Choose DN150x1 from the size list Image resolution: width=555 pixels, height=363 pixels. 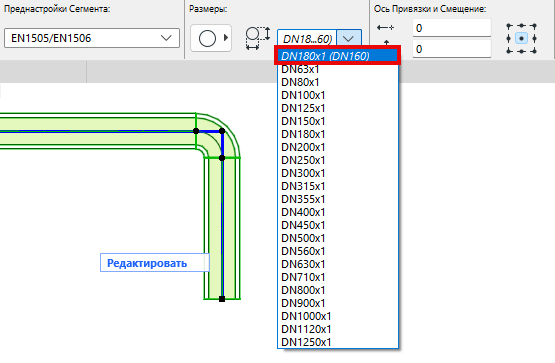coord(338,121)
